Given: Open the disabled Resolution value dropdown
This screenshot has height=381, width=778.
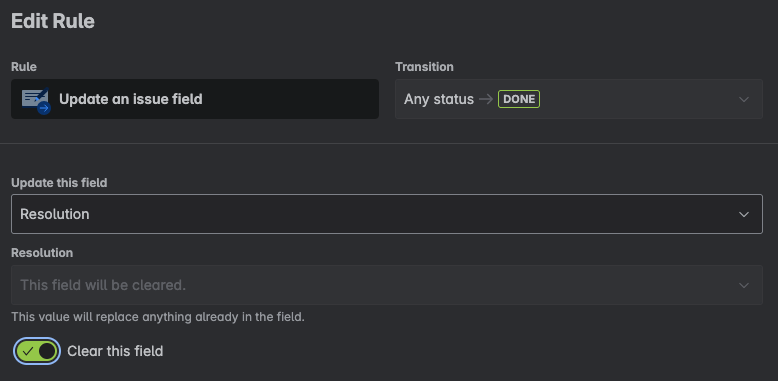Looking at the screenshot, I should click(387, 285).
